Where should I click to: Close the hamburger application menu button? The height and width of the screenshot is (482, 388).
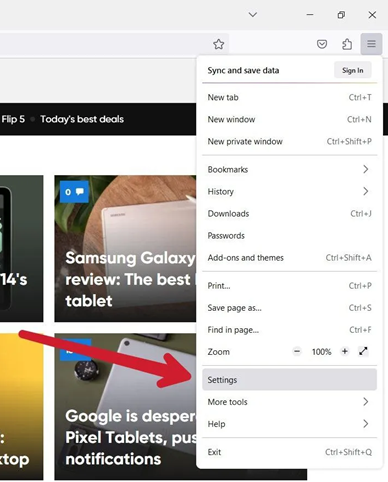point(371,44)
